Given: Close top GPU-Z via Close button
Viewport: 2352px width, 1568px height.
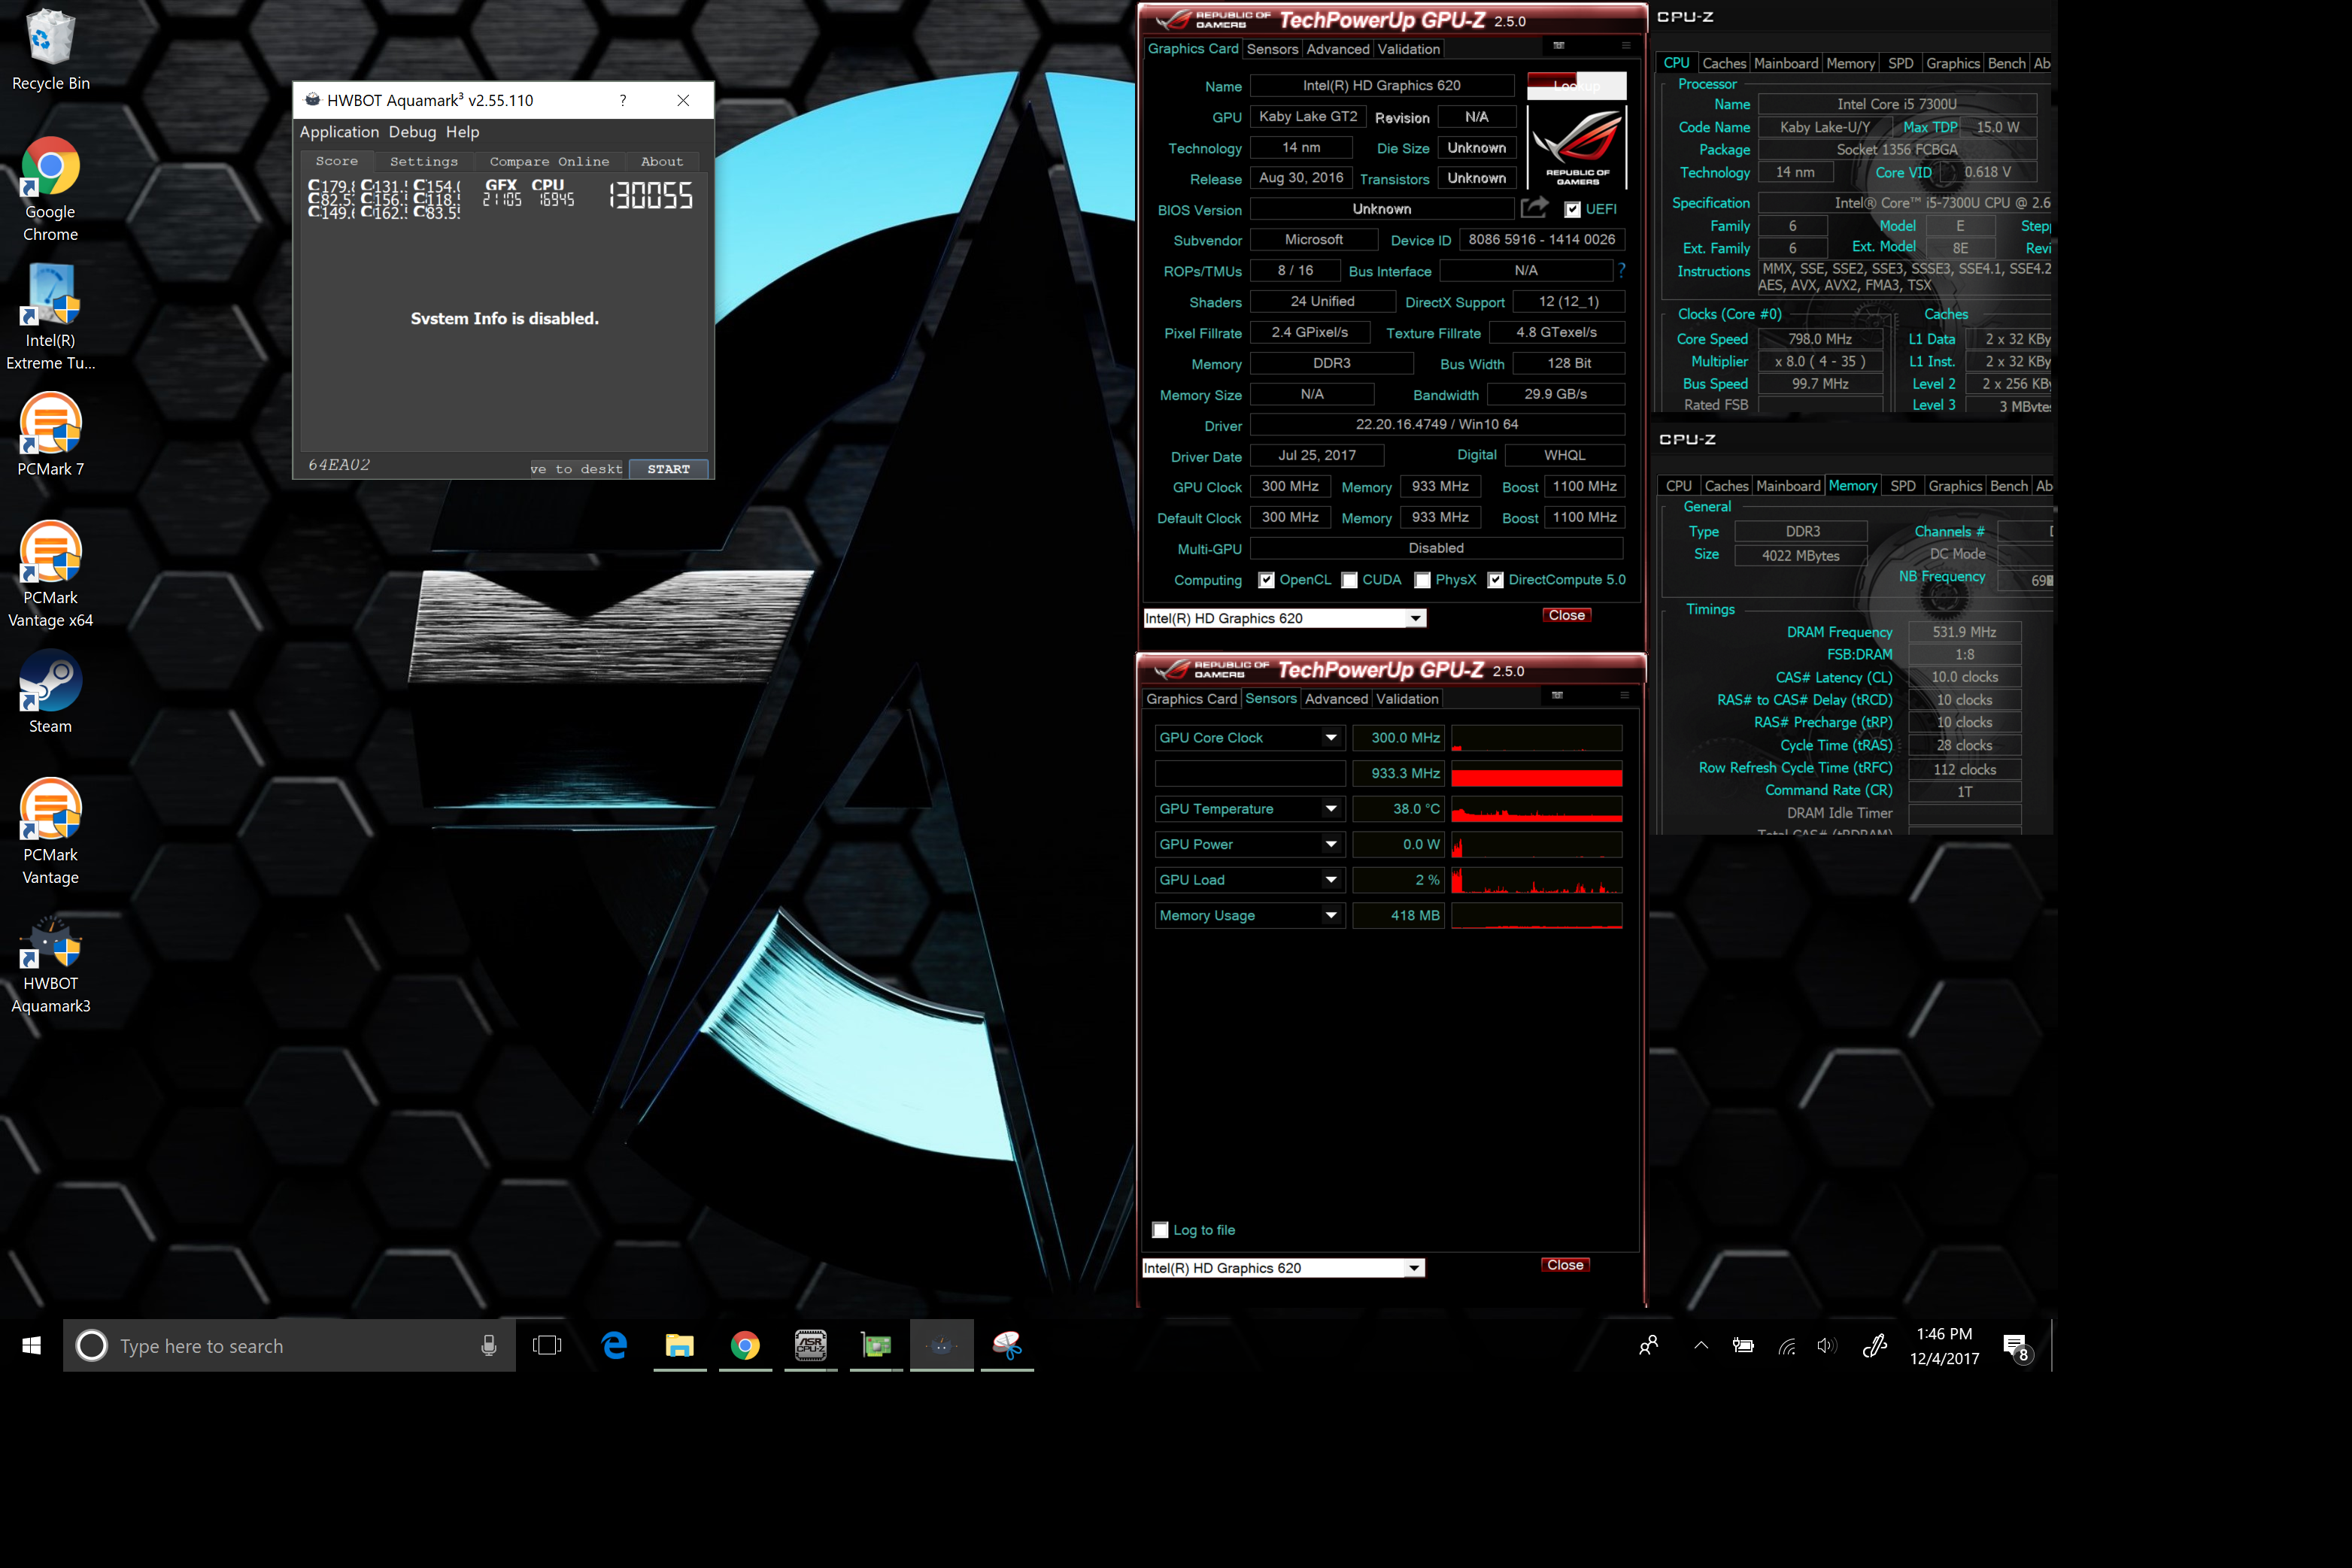Looking at the screenshot, I should [1566, 615].
